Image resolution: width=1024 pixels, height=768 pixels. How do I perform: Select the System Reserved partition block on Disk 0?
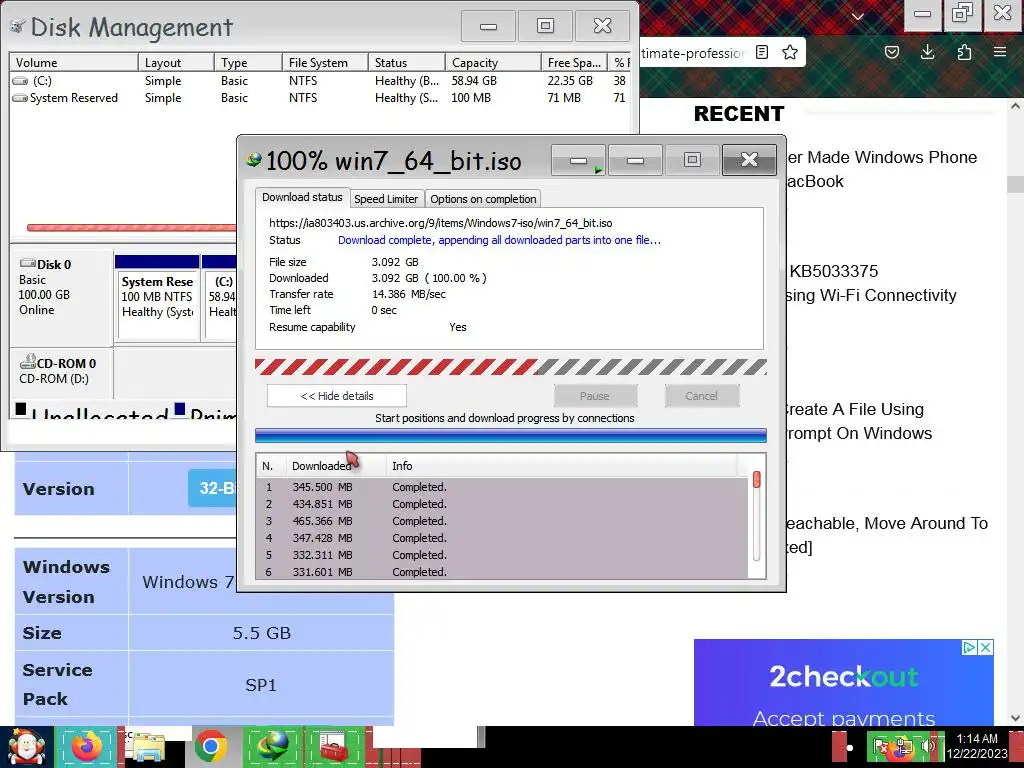[157, 297]
